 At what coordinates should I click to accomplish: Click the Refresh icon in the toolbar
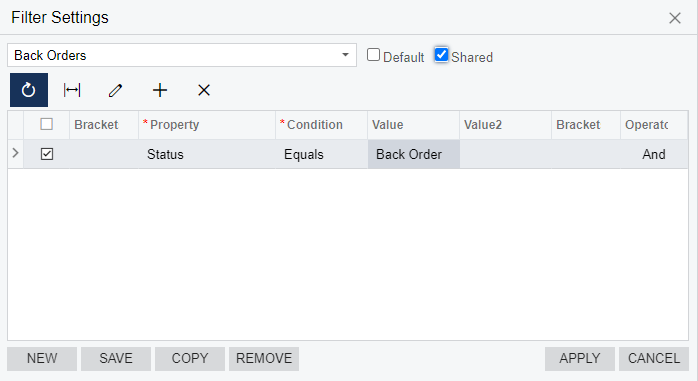click(x=29, y=90)
